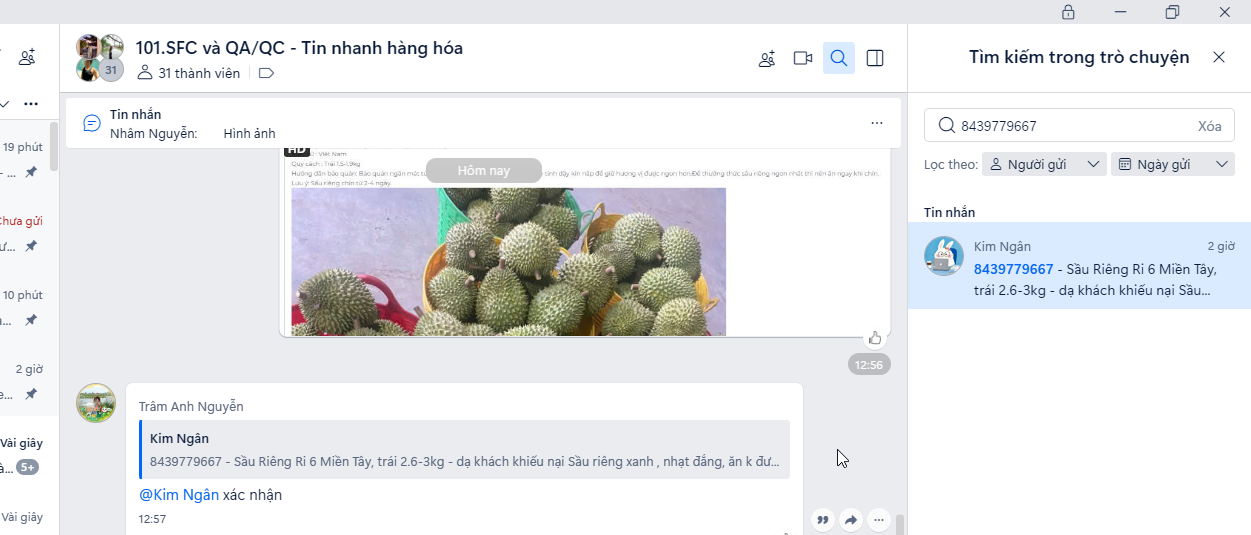Click sender name Trâm Anh Nguyễn
The width and height of the screenshot is (1251, 535).
pos(191,406)
